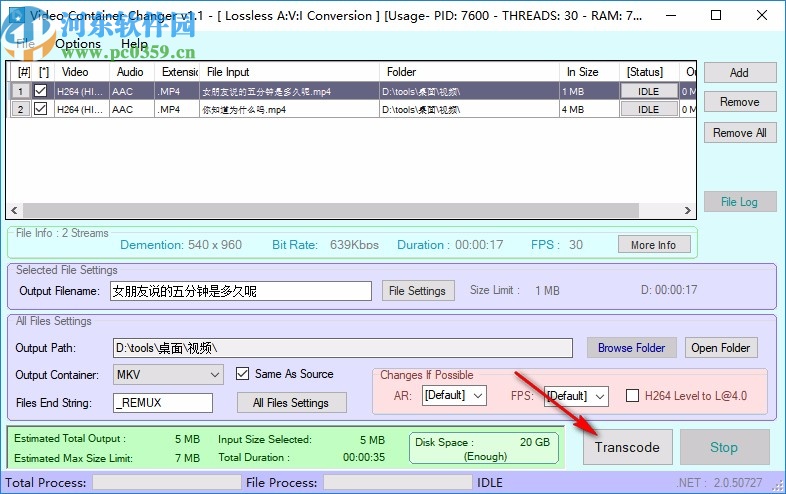Click the File Process progress bar
This screenshot has width=786, height=494.
coord(398,482)
